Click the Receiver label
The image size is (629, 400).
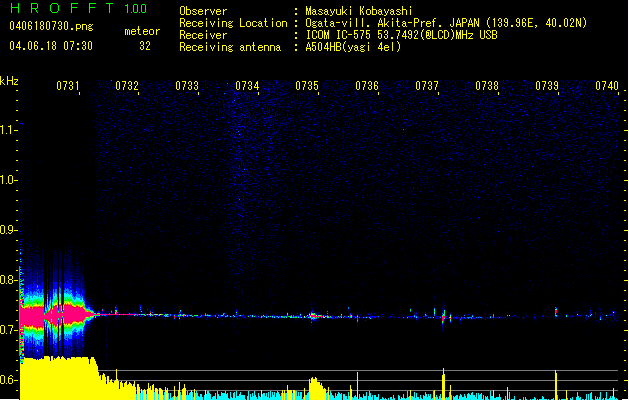(203, 35)
